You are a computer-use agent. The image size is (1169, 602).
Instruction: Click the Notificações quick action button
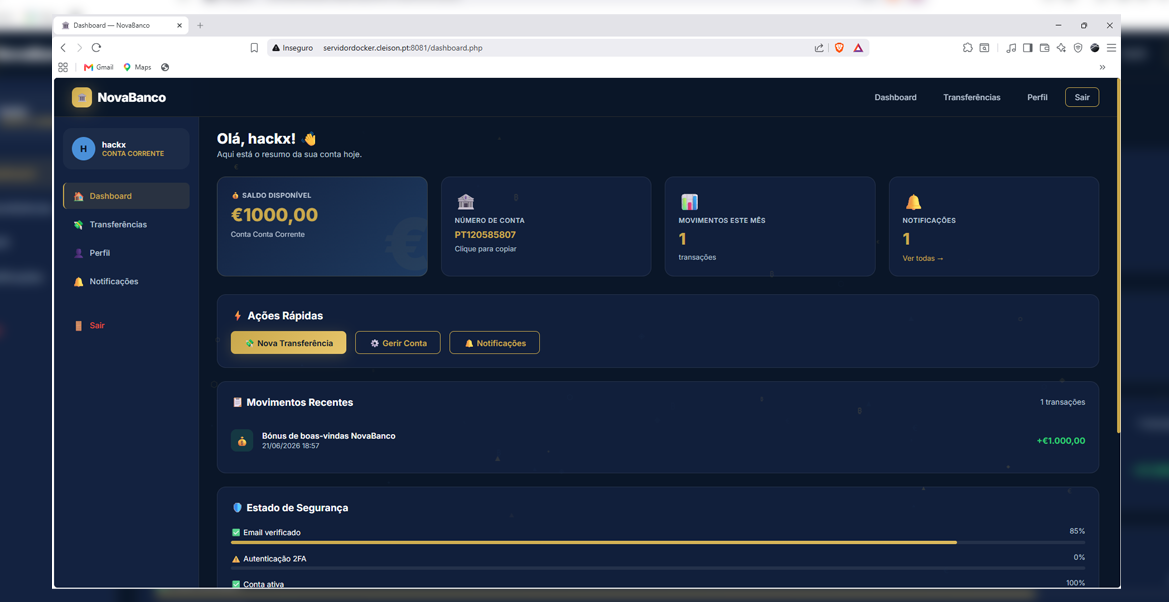494,342
